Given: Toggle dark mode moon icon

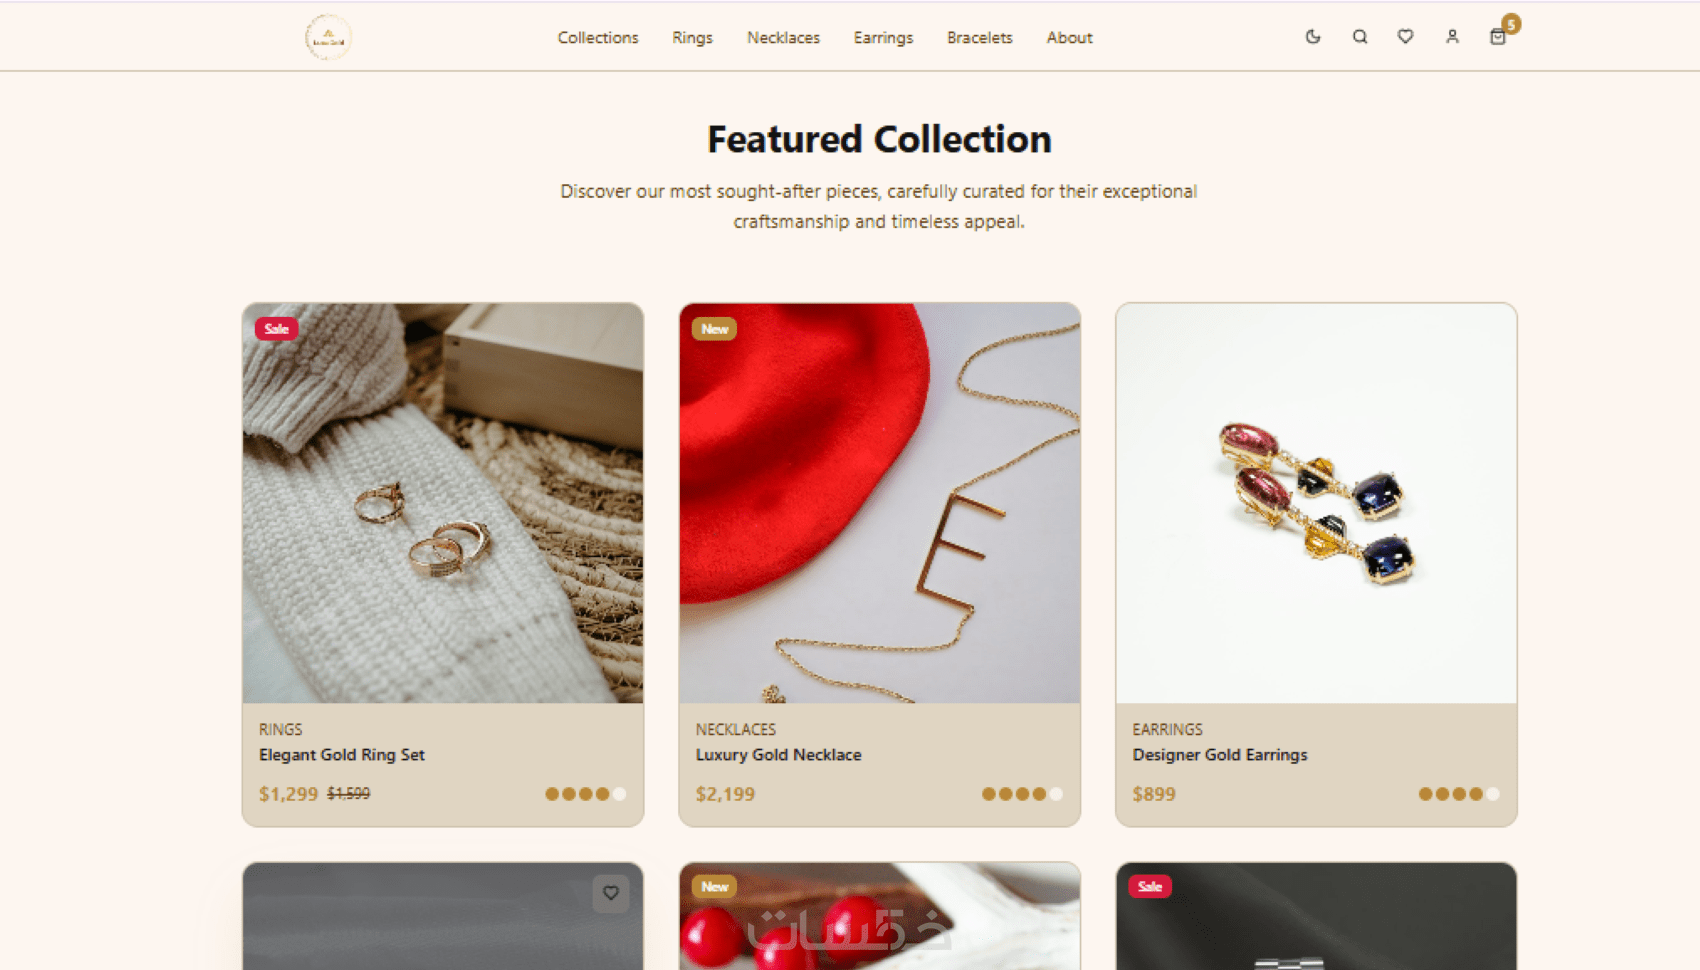Looking at the screenshot, I should click(1313, 37).
